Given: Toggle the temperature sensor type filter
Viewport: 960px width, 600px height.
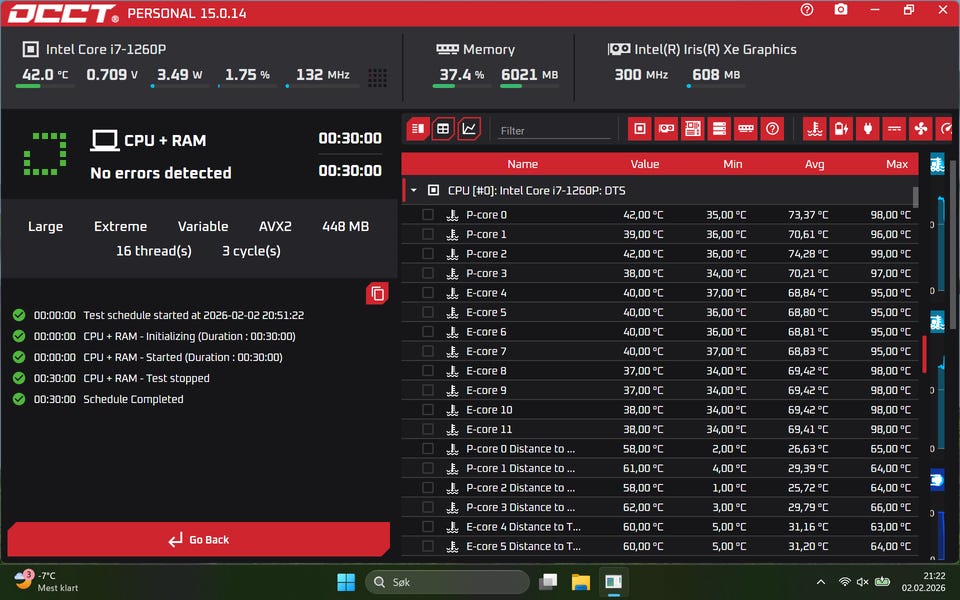Looking at the screenshot, I should pos(815,129).
